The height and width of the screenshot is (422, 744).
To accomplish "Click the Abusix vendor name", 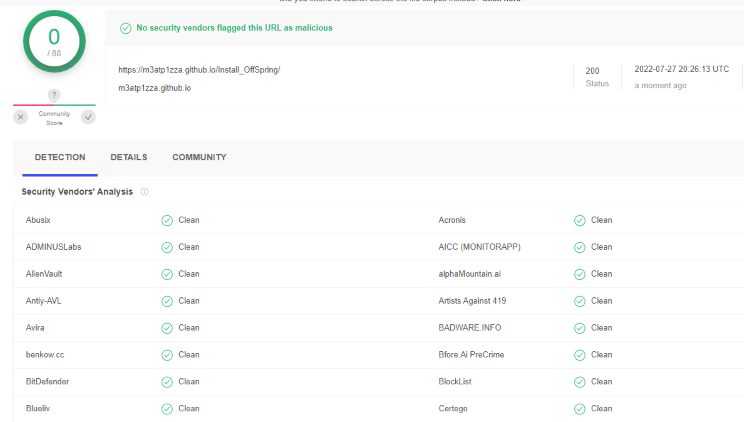I will click(x=38, y=220).
